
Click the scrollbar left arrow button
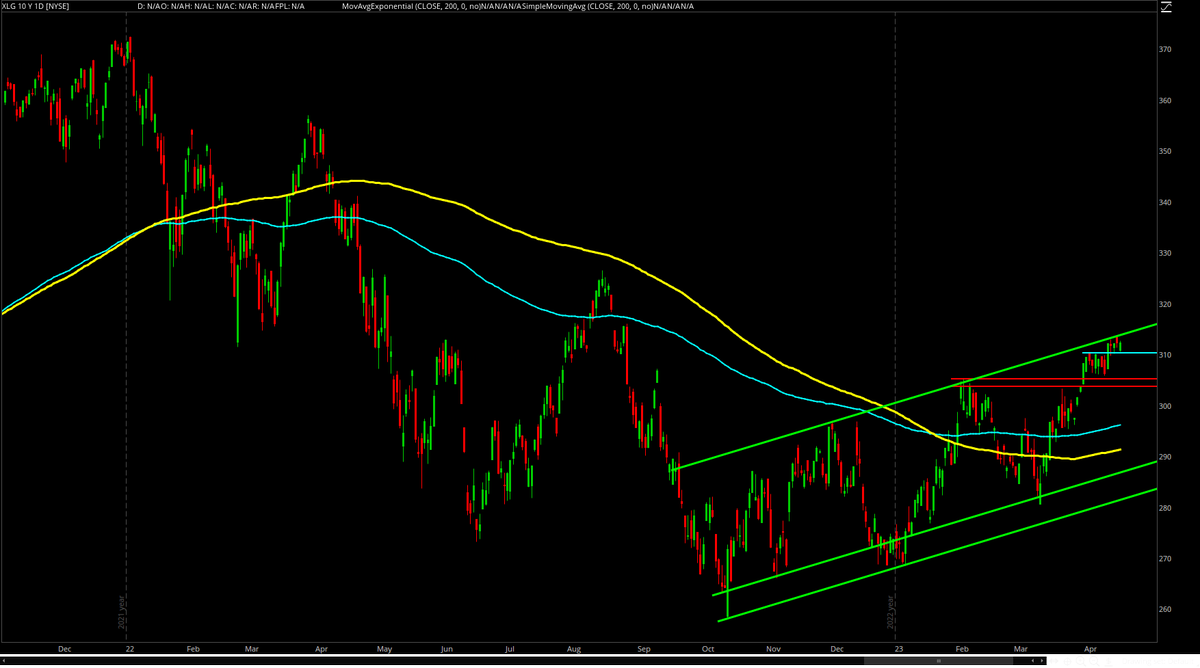coord(4,661)
